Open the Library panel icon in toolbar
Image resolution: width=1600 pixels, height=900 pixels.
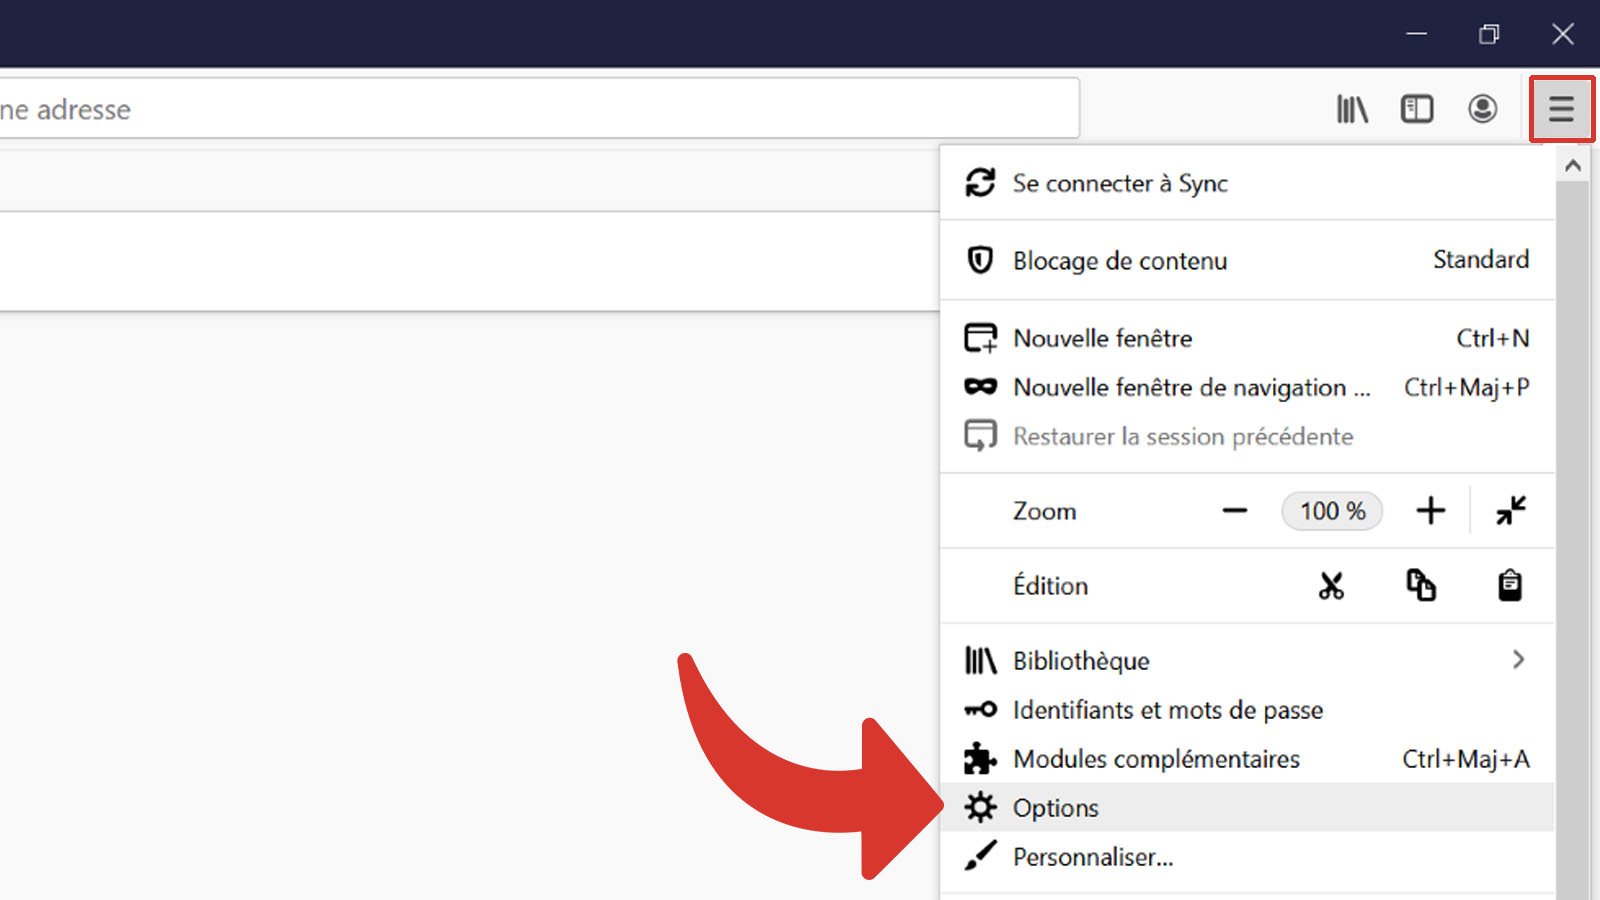click(1352, 109)
